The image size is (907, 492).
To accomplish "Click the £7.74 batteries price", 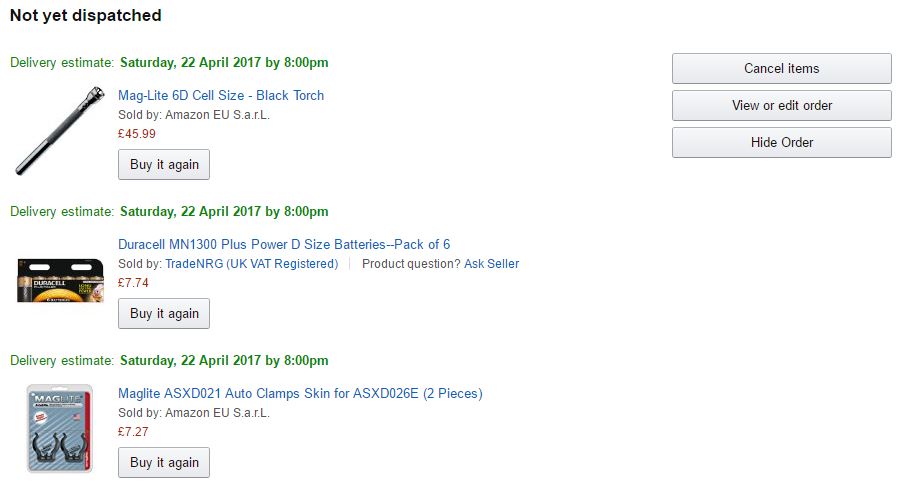I will click(x=133, y=283).
